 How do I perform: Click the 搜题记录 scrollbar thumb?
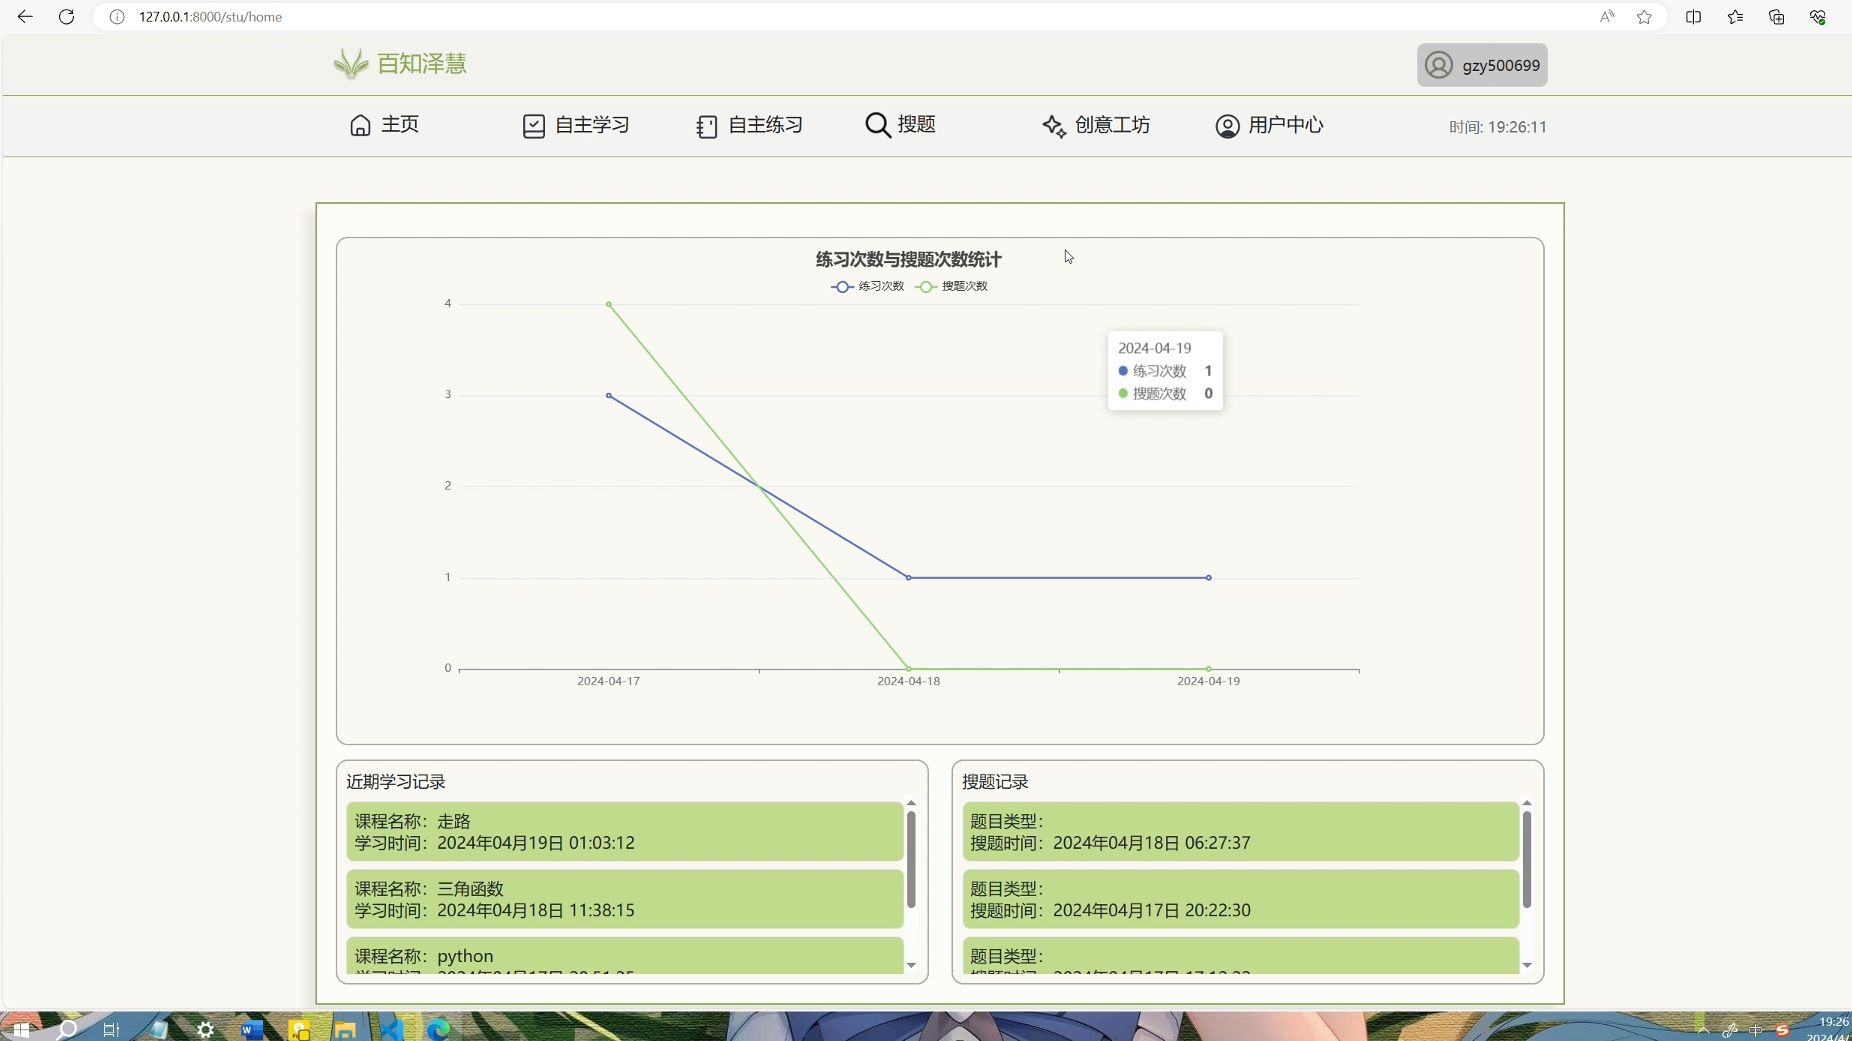click(x=1527, y=860)
